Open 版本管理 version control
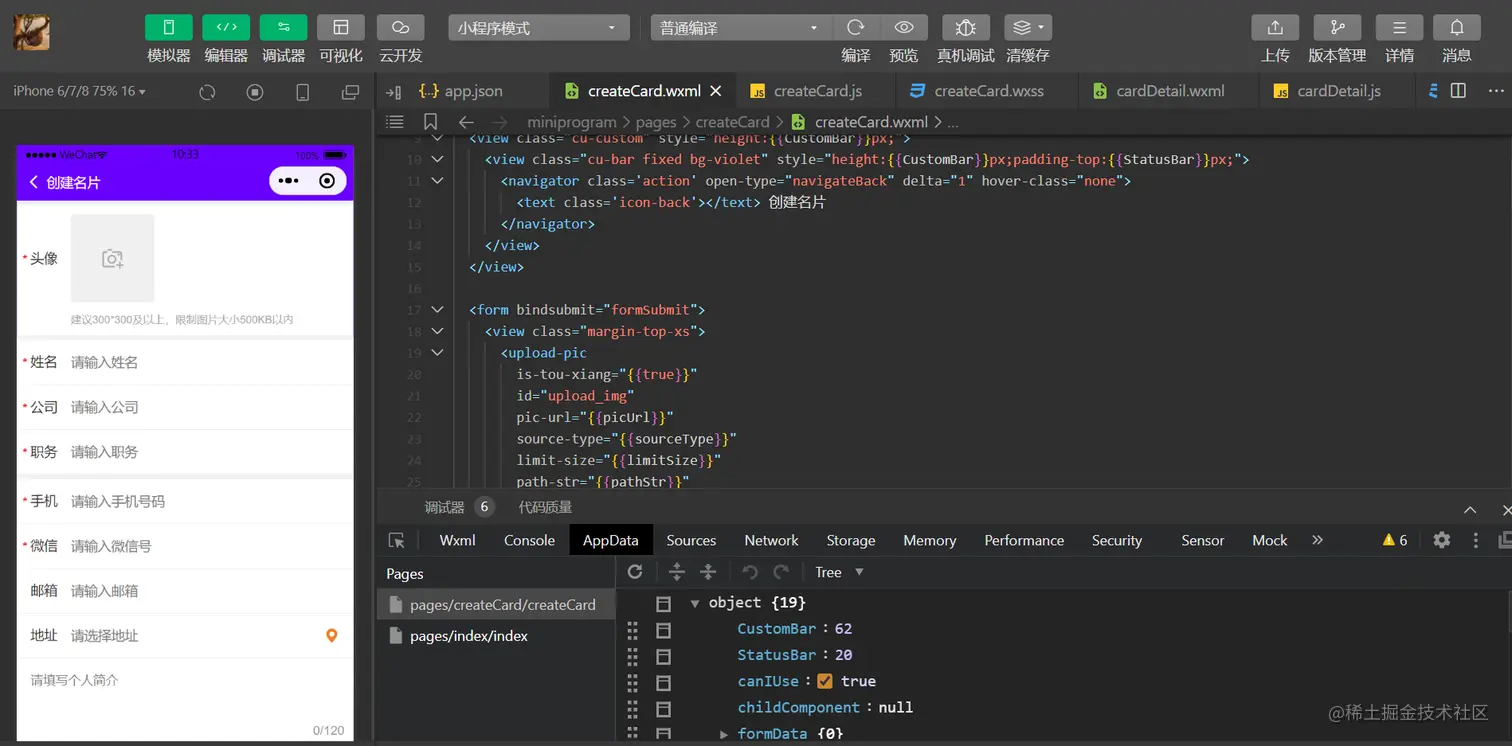This screenshot has width=1512, height=746. 1337,27
